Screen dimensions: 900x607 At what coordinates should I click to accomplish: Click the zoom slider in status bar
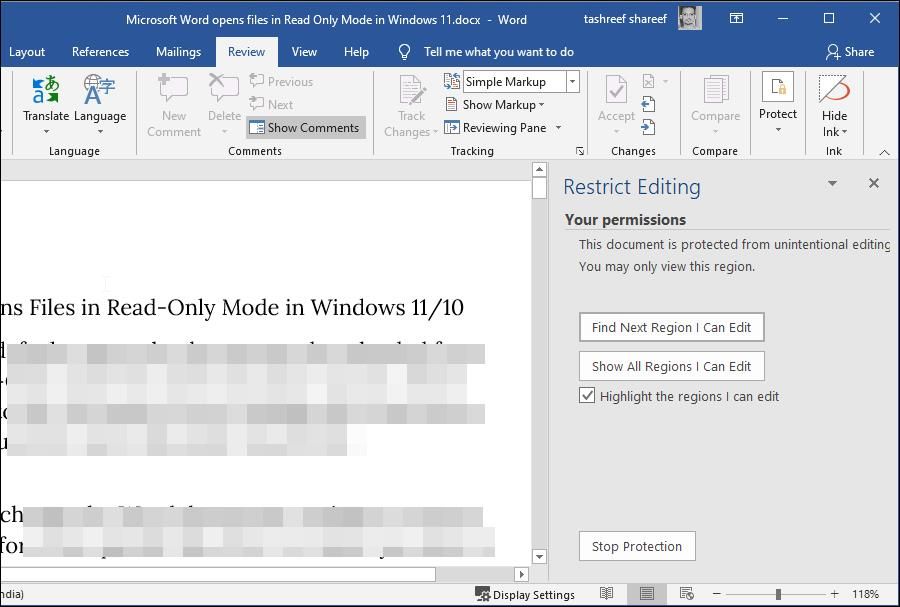click(x=777, y=594)
